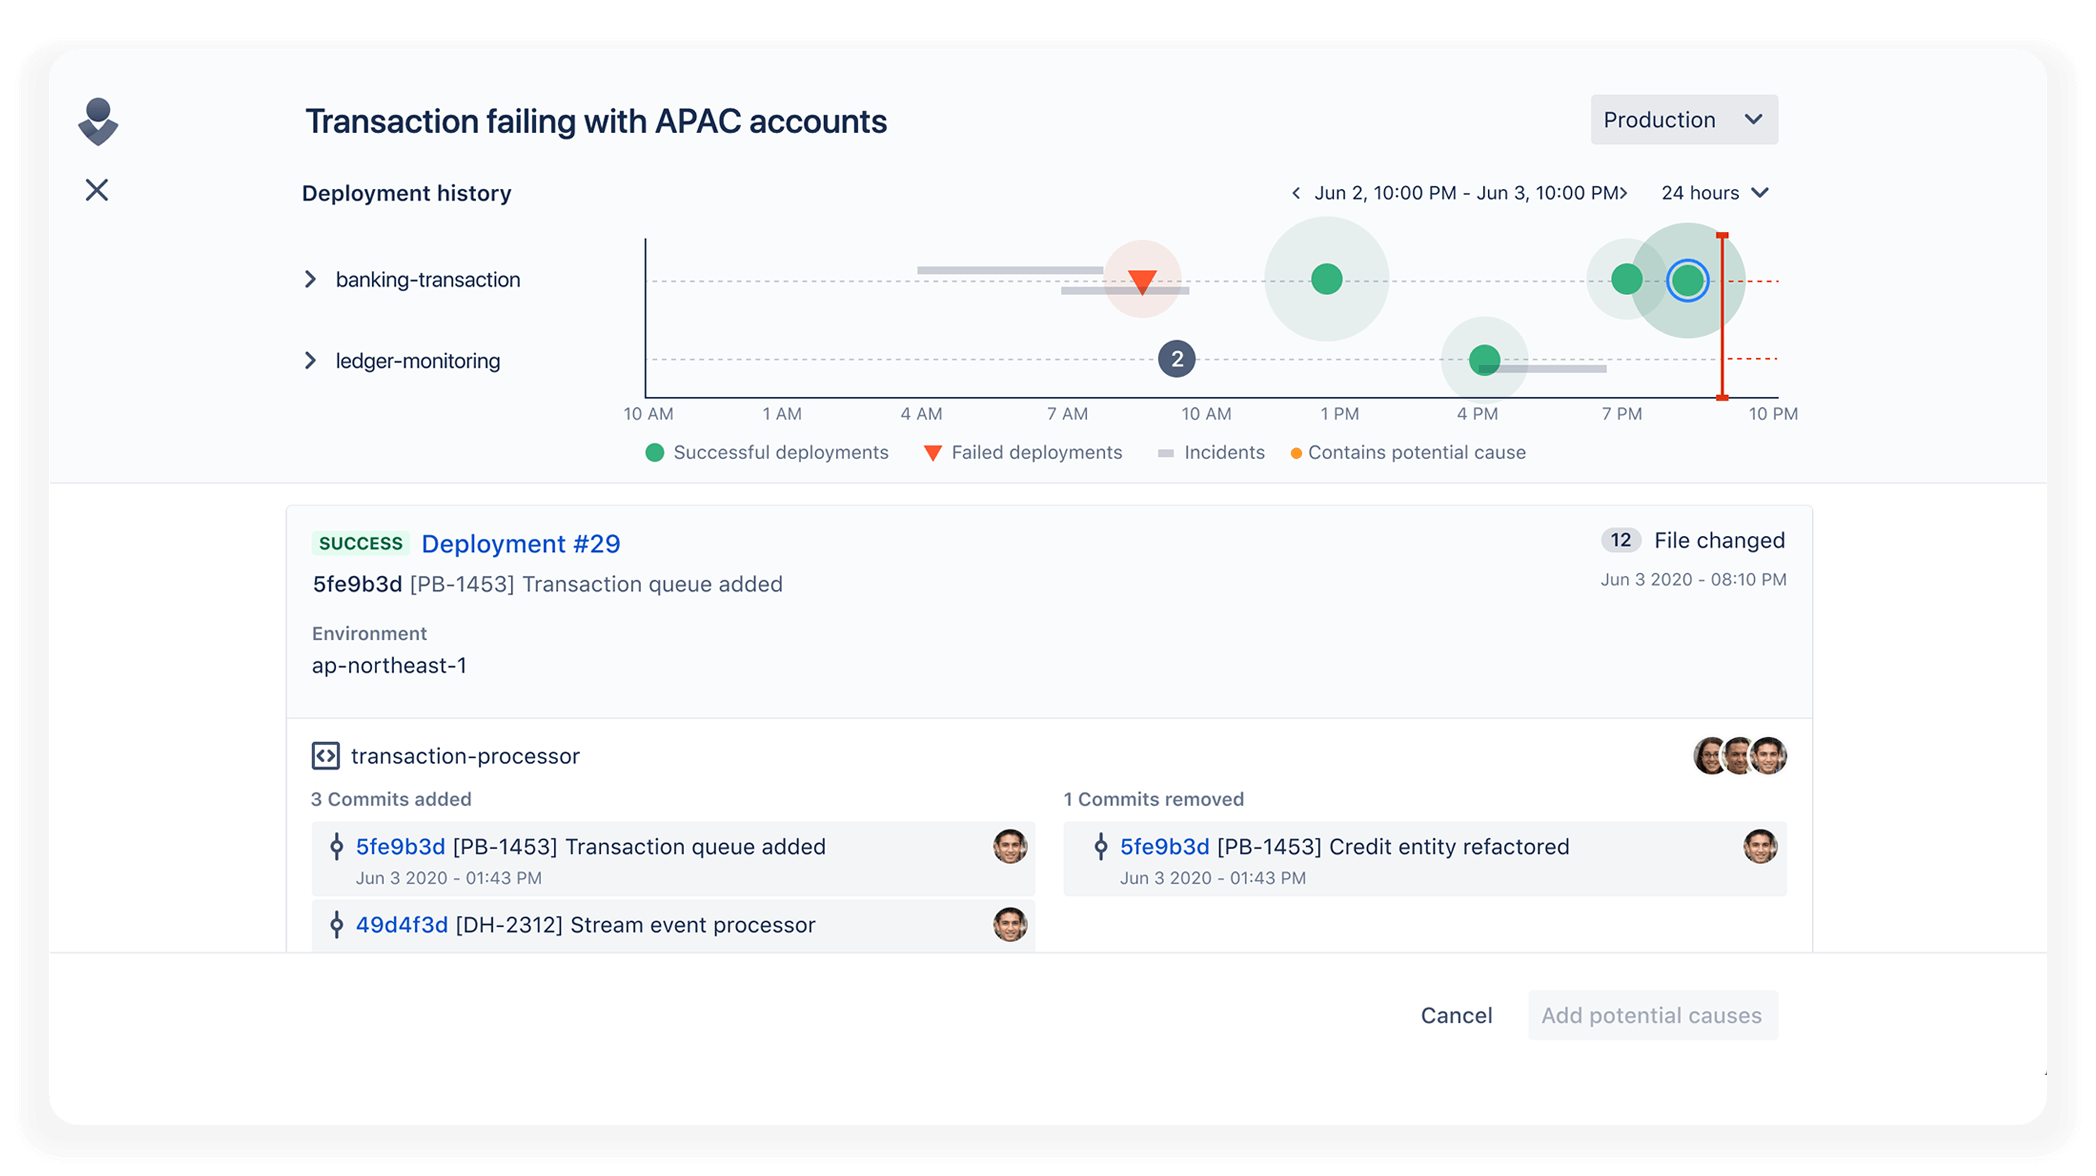Open the Production environment dropdown
The height and width of the screenshot is (1176, 2096).
tap(1684, 120)
